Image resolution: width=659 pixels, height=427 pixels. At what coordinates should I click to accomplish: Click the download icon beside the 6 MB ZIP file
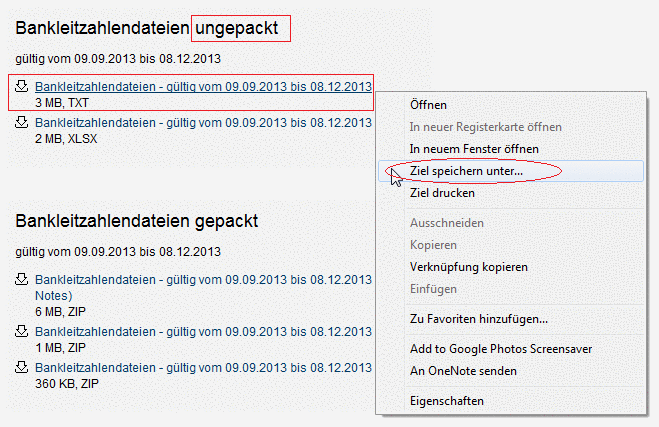click(21, 279)
